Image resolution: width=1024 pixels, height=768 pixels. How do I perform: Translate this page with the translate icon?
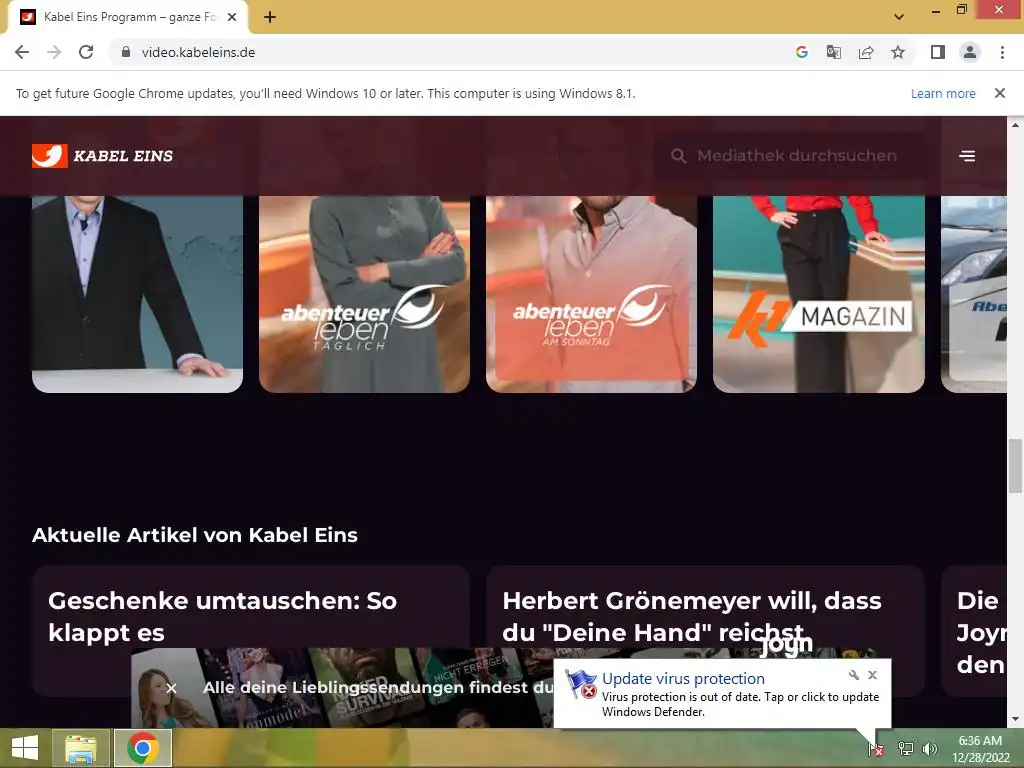pos(834,52)
